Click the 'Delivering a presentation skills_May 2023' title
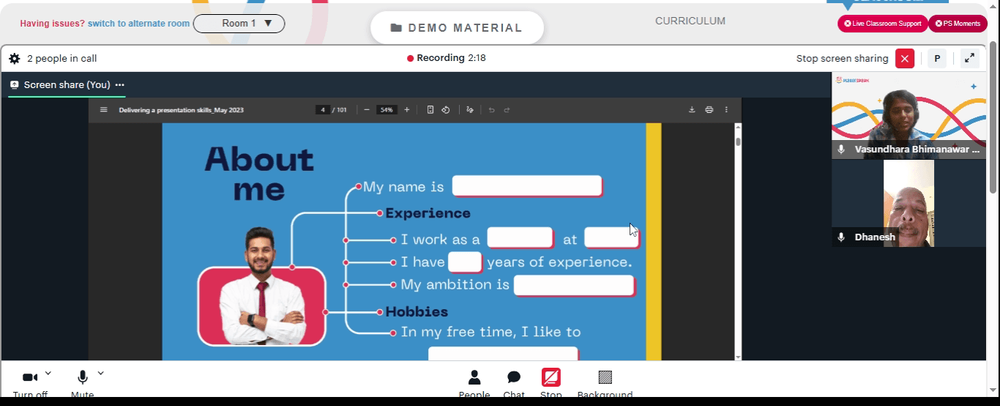 pyautogui.click(x=181, y=110)
